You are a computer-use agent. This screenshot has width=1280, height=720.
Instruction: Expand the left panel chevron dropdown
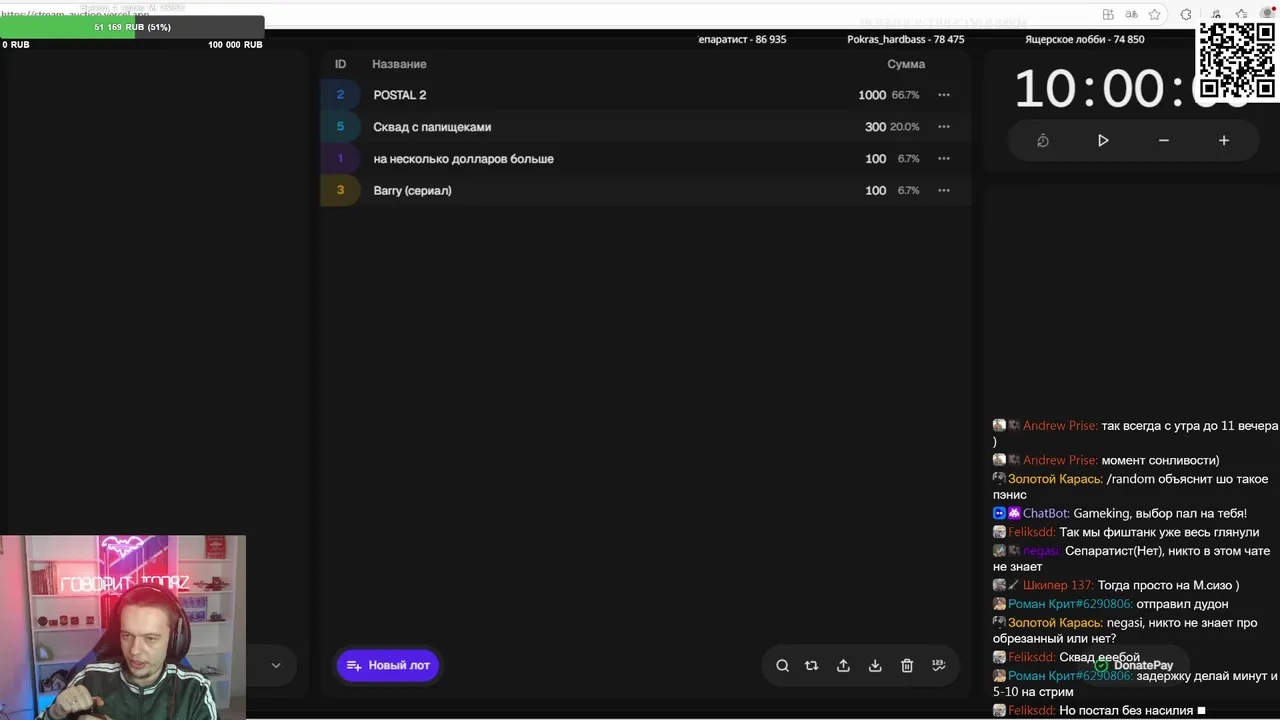pos(276,666)
